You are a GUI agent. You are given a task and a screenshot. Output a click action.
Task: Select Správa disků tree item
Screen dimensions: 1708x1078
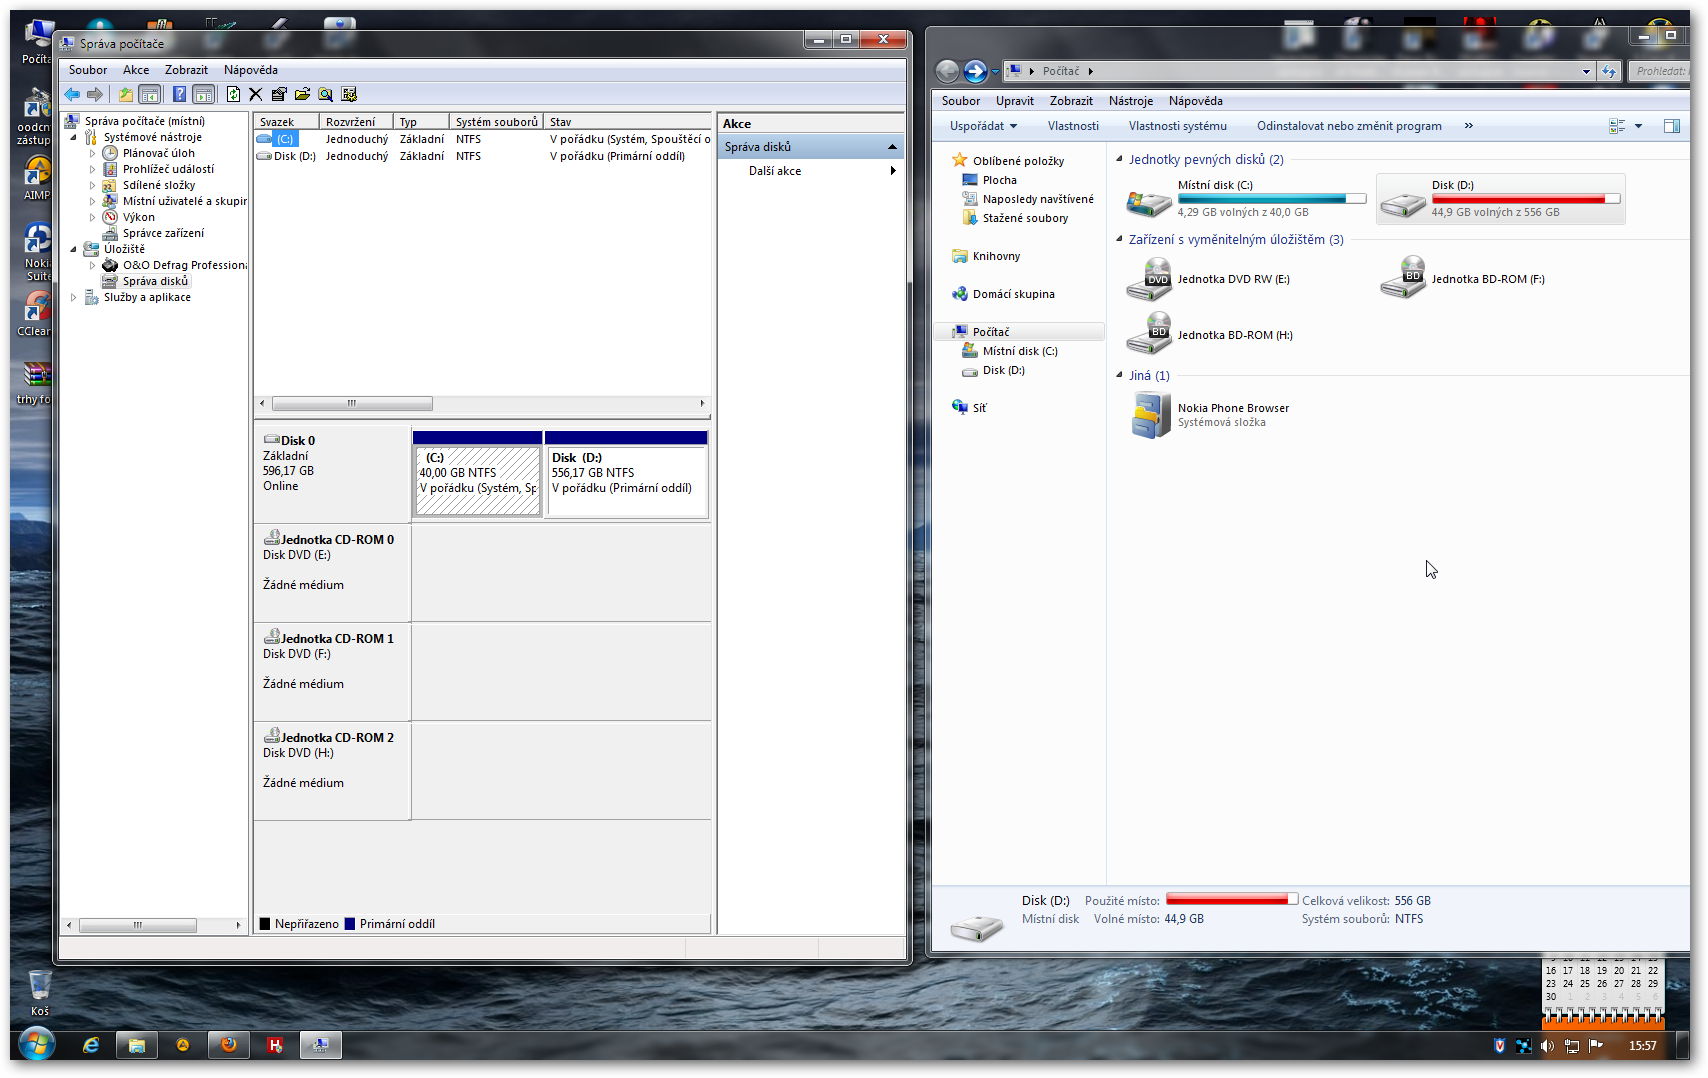pyautogui.click(x=155, y=281)
